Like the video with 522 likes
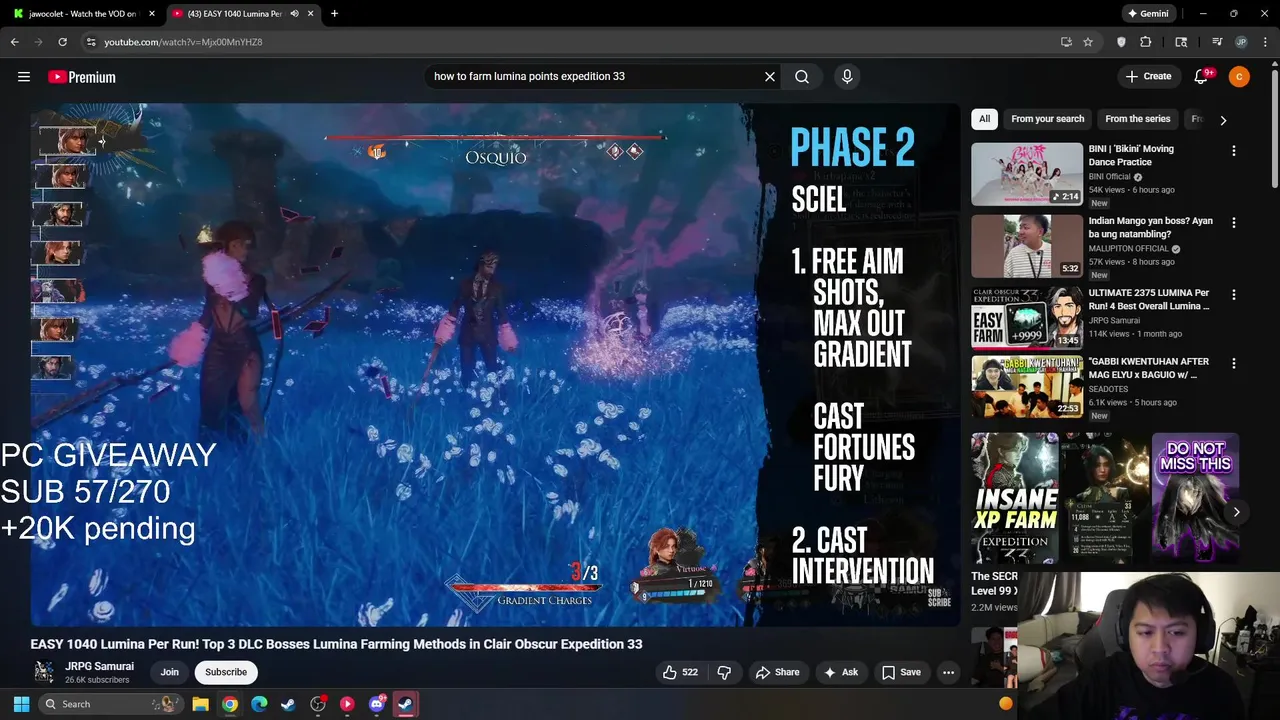Image resolution: width=1280 pixels, height=720 pixels. coord(680,672)
